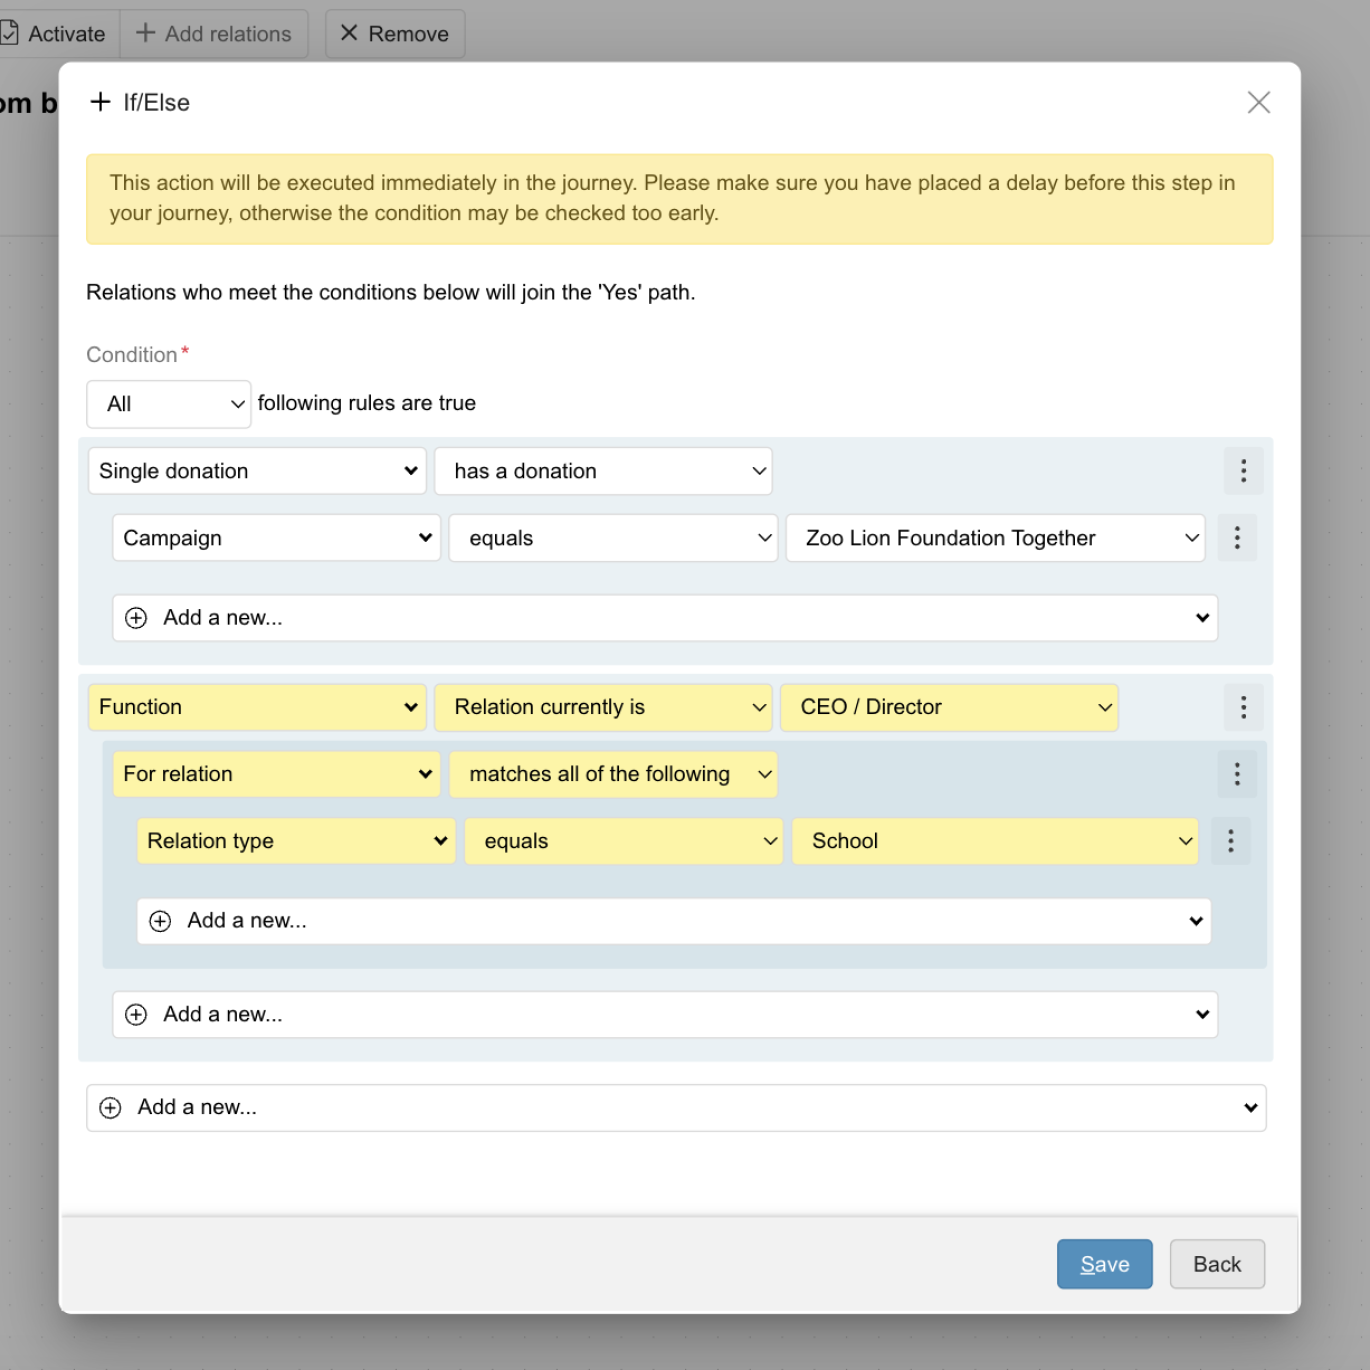Expand the All condition dropdown
Screen dimensions: 1370x1370
(x=169, y=404)
